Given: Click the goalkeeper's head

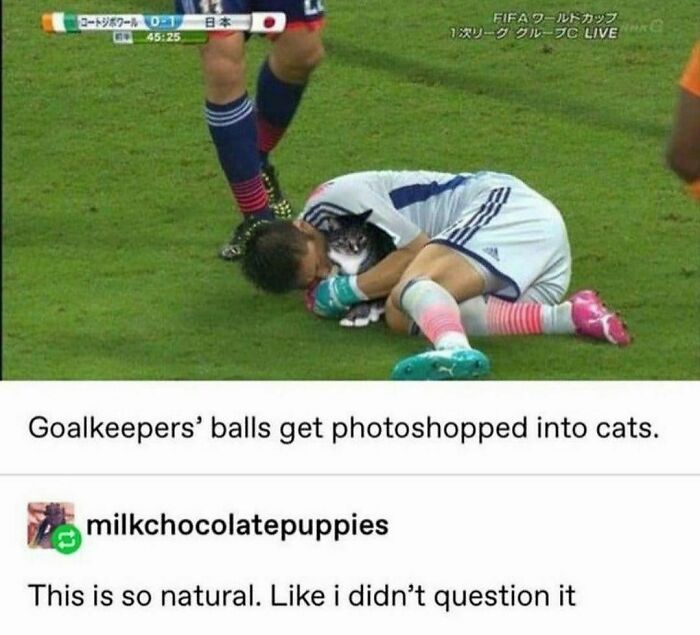Looking at the screenshot, I should 279,257.
